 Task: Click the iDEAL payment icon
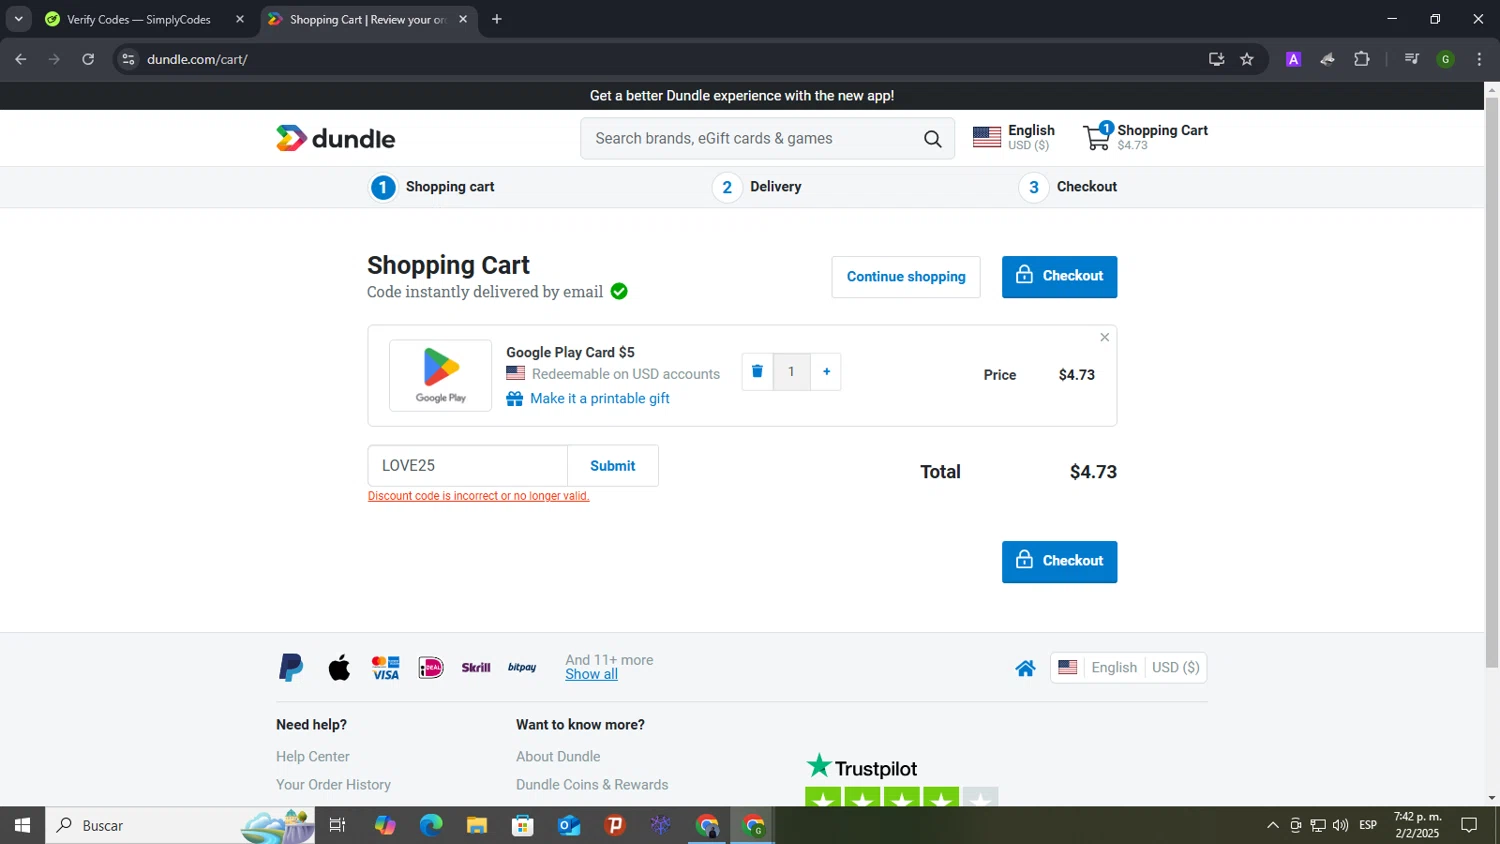[431, 668]
